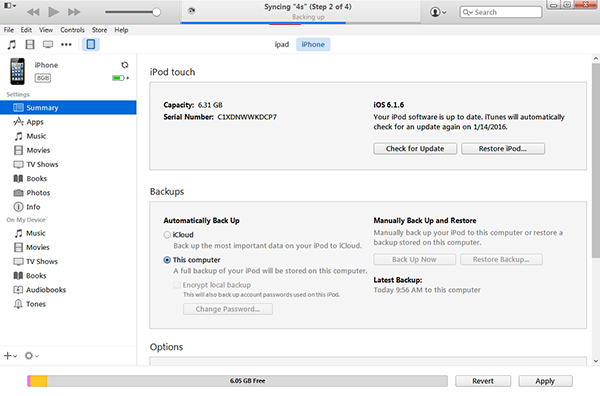600x396 pixels.
Task: Open the Music library icon in toolbar
Action: coord(12,45)
